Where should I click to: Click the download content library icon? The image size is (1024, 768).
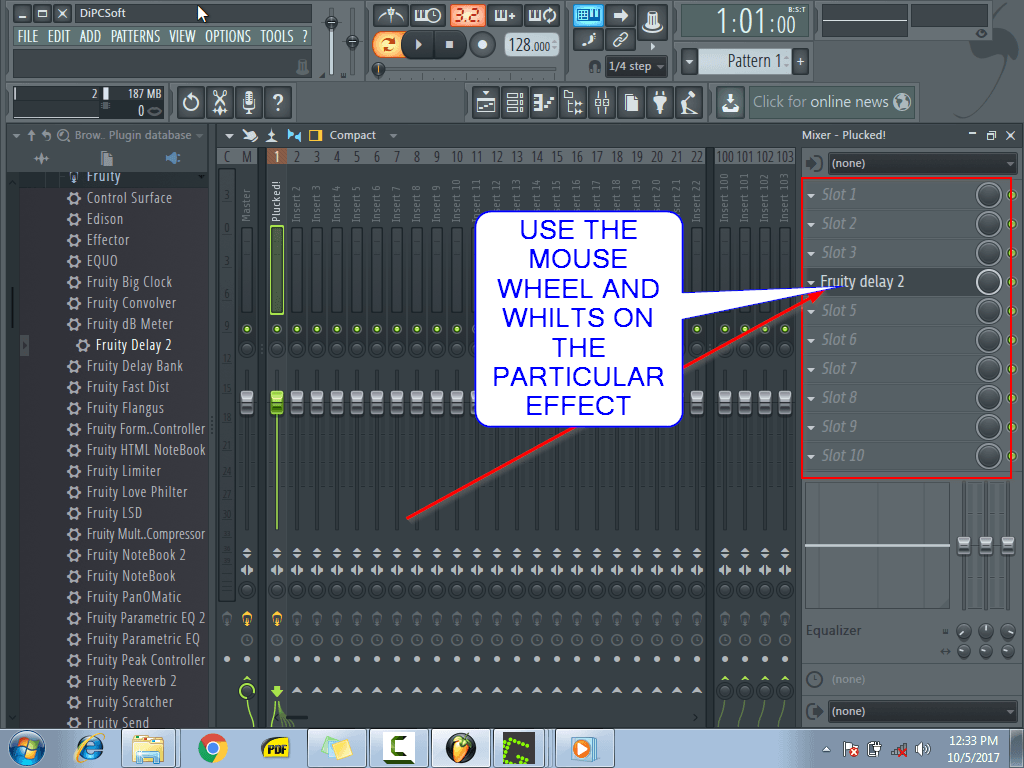click(730, 103)
